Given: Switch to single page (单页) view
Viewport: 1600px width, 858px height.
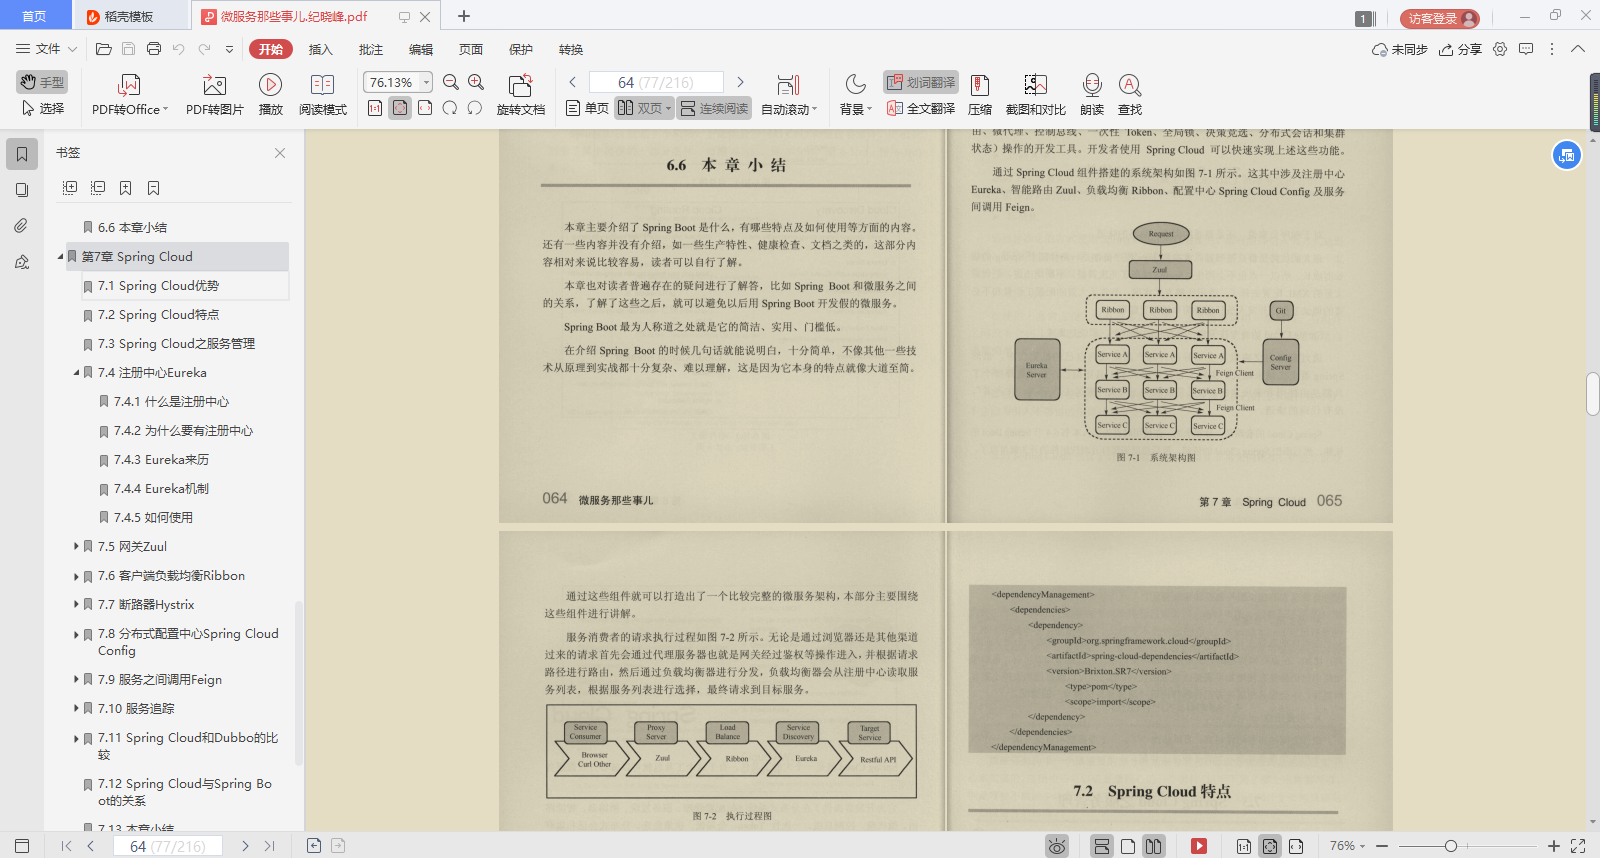Looking at the screenshot, I should click(587, 108).
